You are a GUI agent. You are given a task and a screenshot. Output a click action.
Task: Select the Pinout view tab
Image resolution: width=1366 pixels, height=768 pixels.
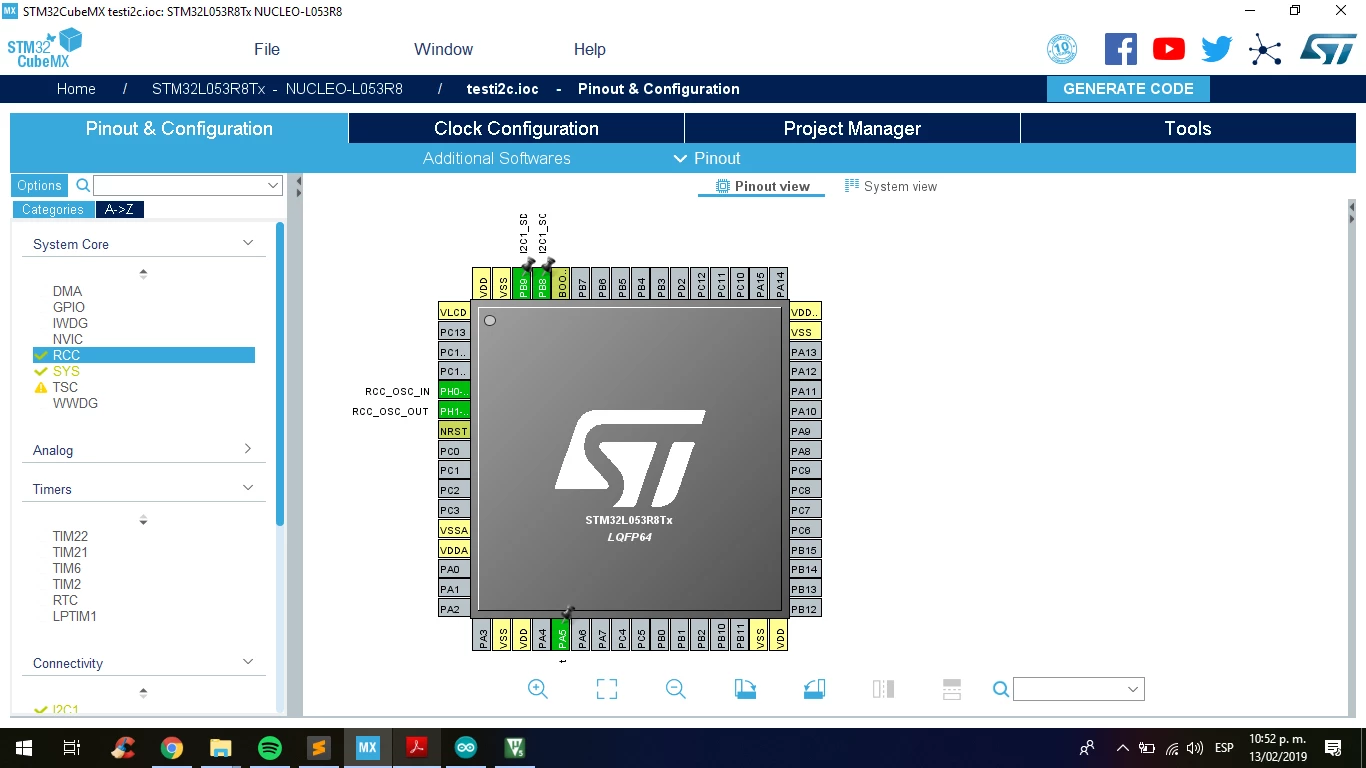click(762, 186)
